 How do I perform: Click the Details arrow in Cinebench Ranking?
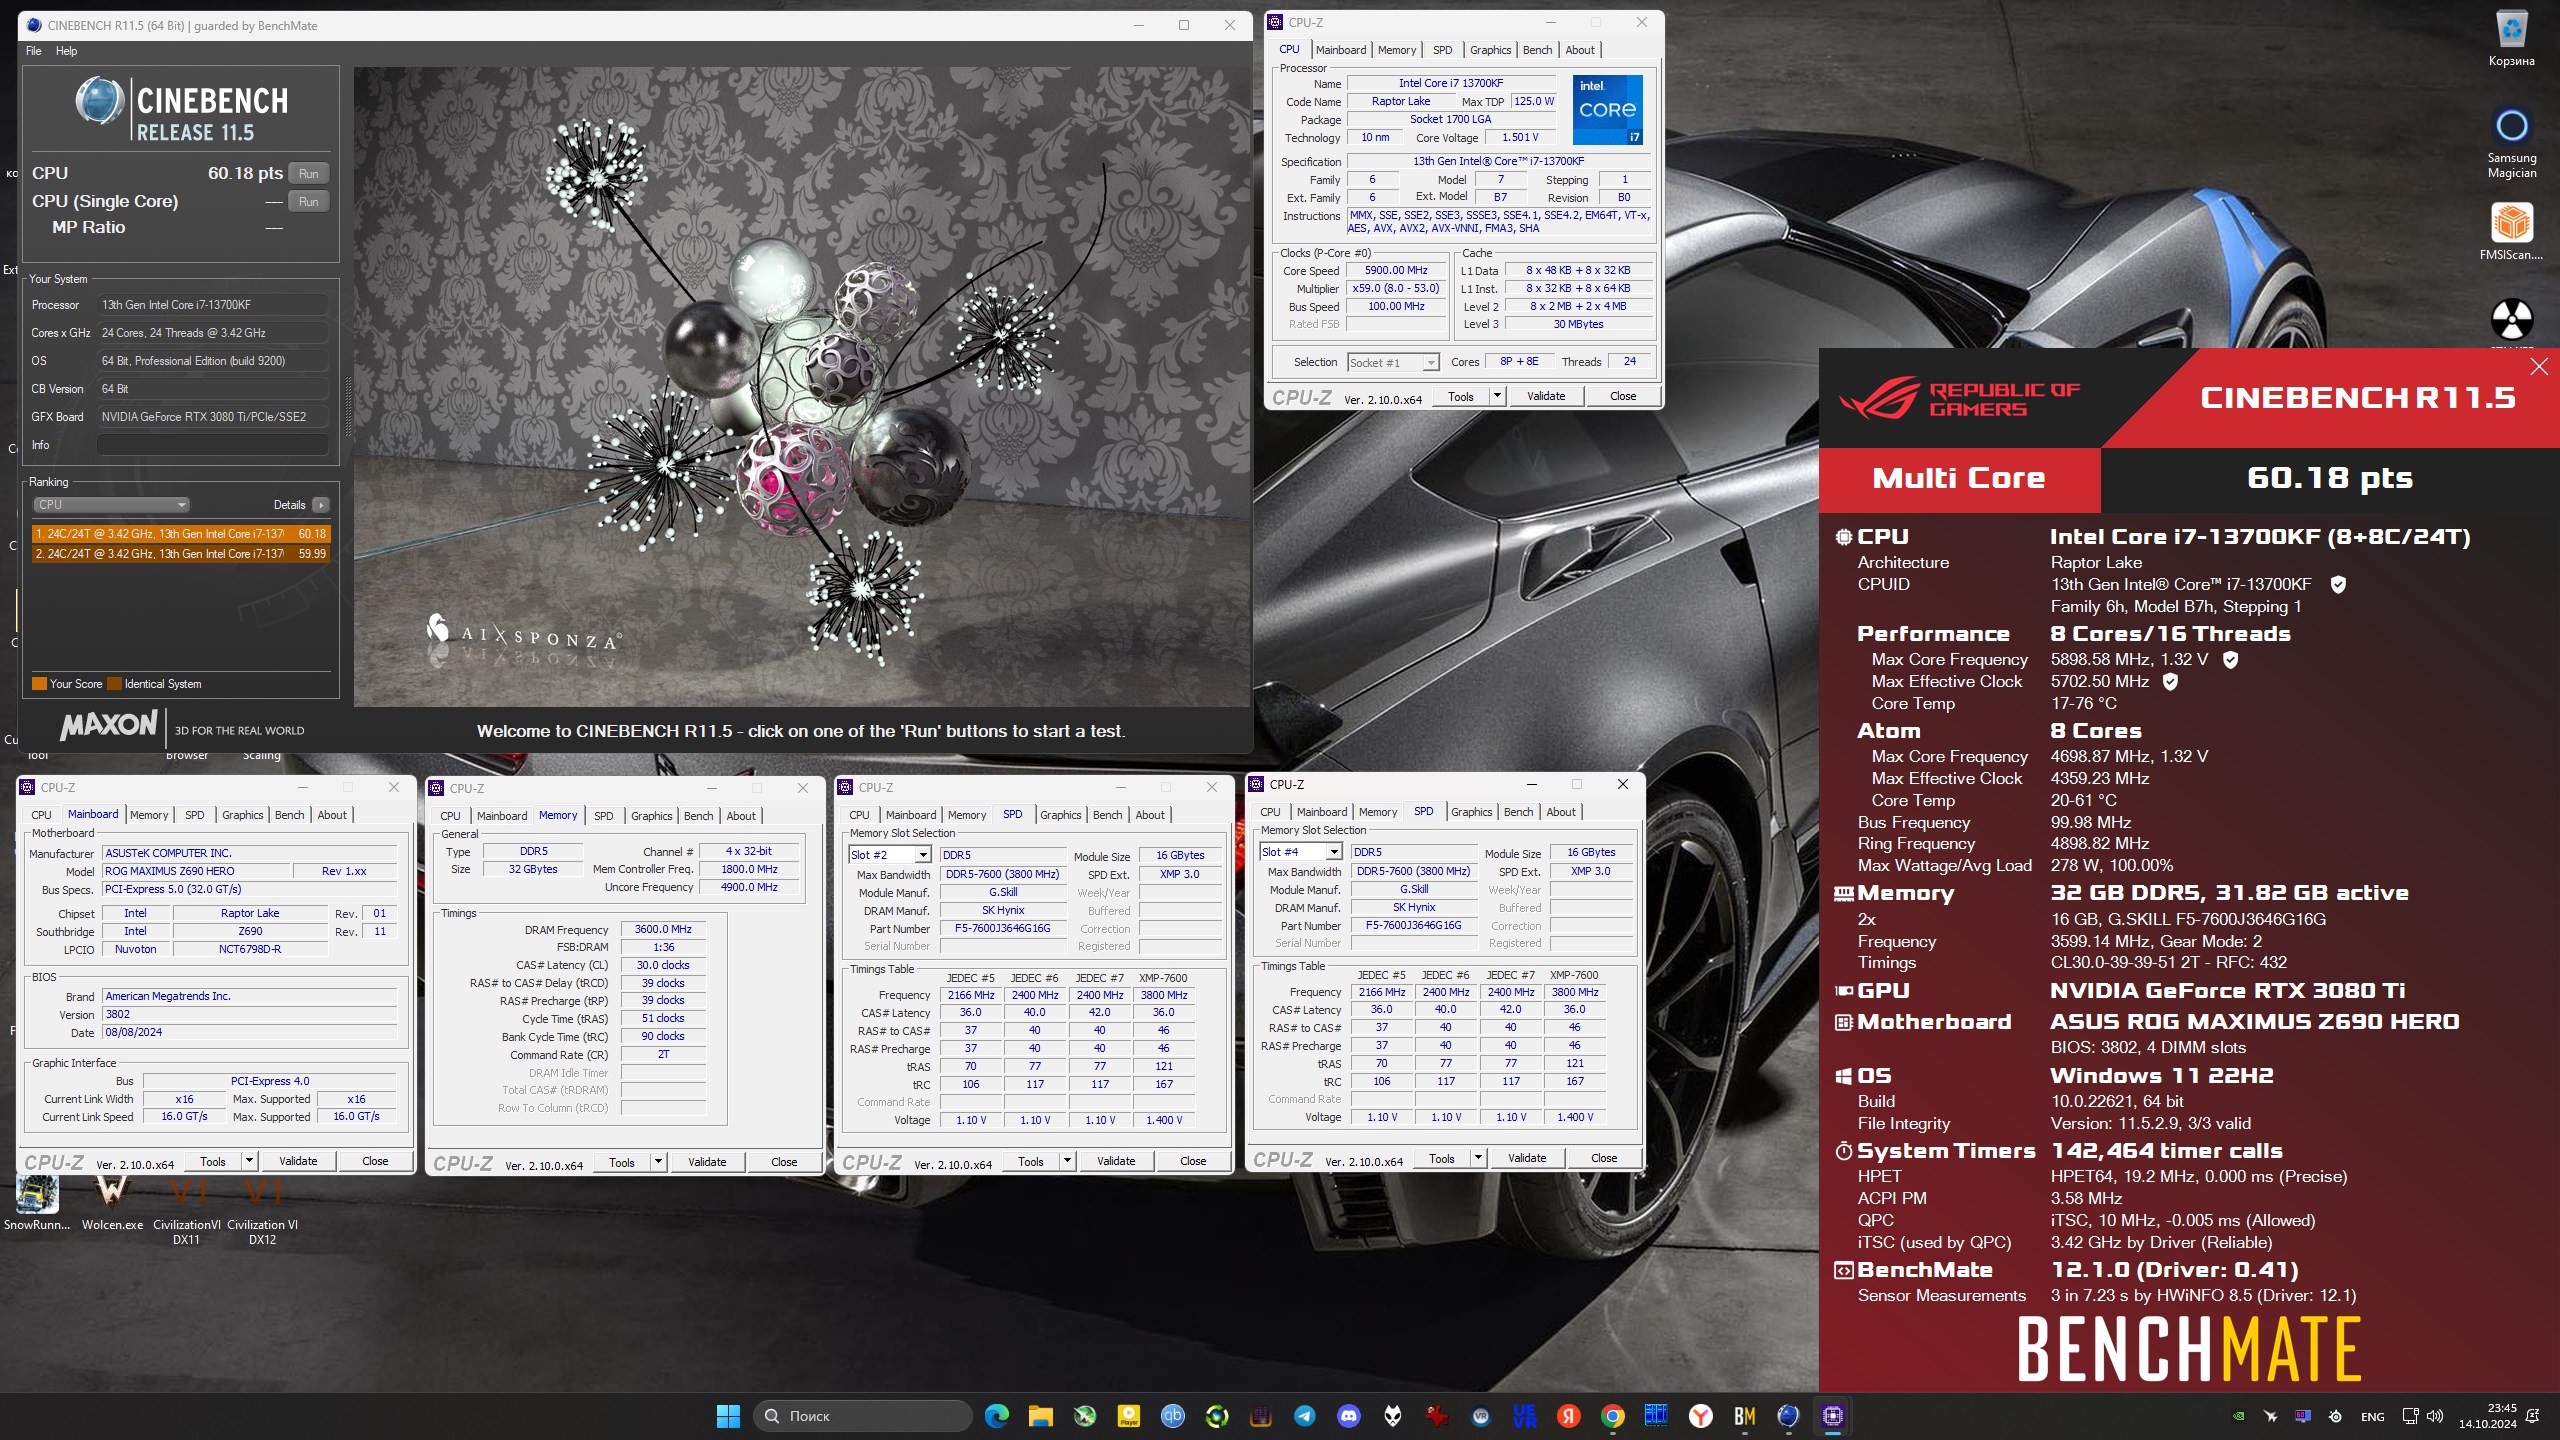pos(320,505)
